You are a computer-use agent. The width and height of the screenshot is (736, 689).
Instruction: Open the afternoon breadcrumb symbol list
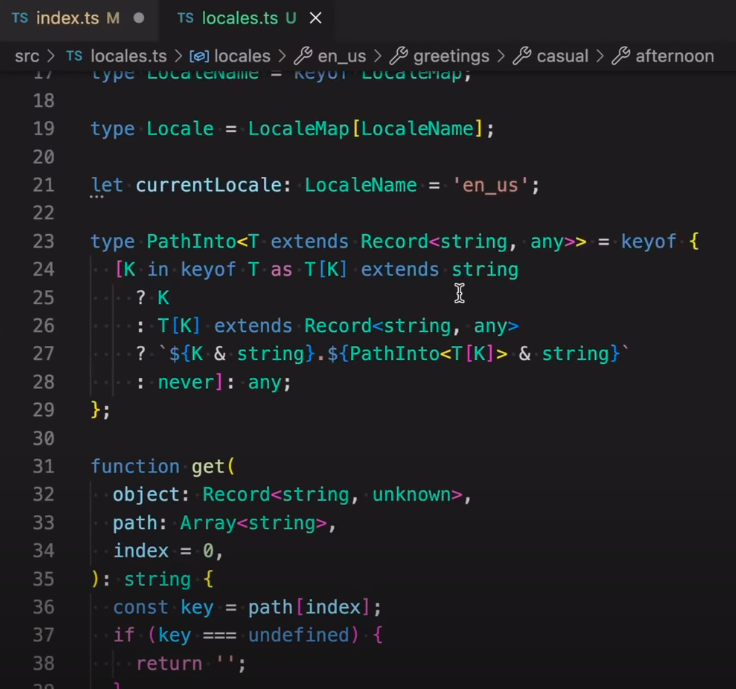point(675,56)
